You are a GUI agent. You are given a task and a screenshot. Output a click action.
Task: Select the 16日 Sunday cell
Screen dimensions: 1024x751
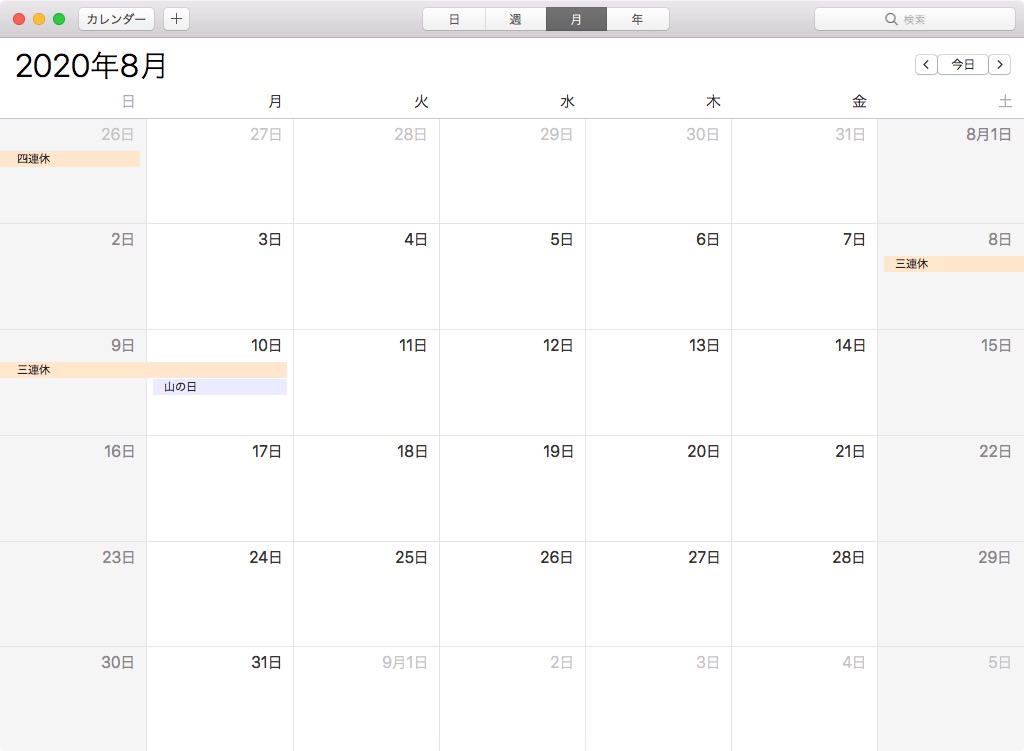tap(73, 488)
